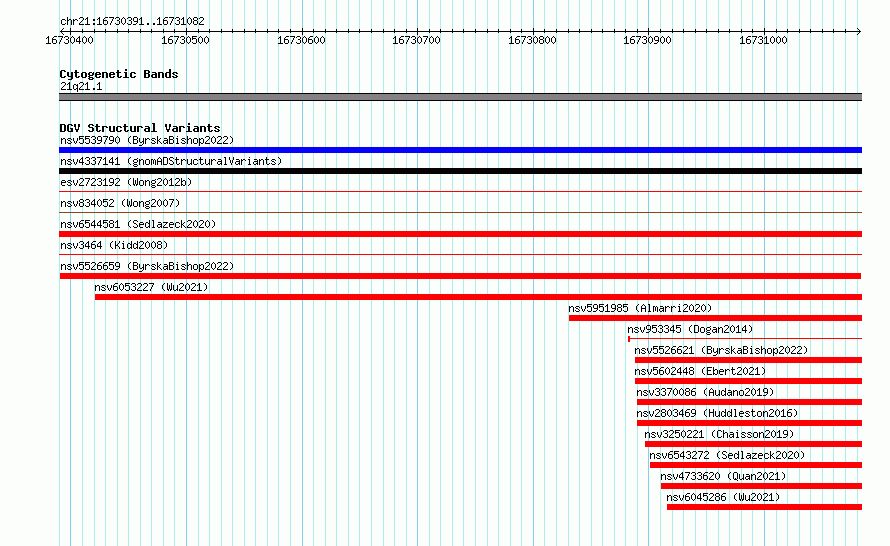Click the nsv4337141 (gnomADStructuralVariants) label
Screen dimensions: 890x546
click(171, 161)
